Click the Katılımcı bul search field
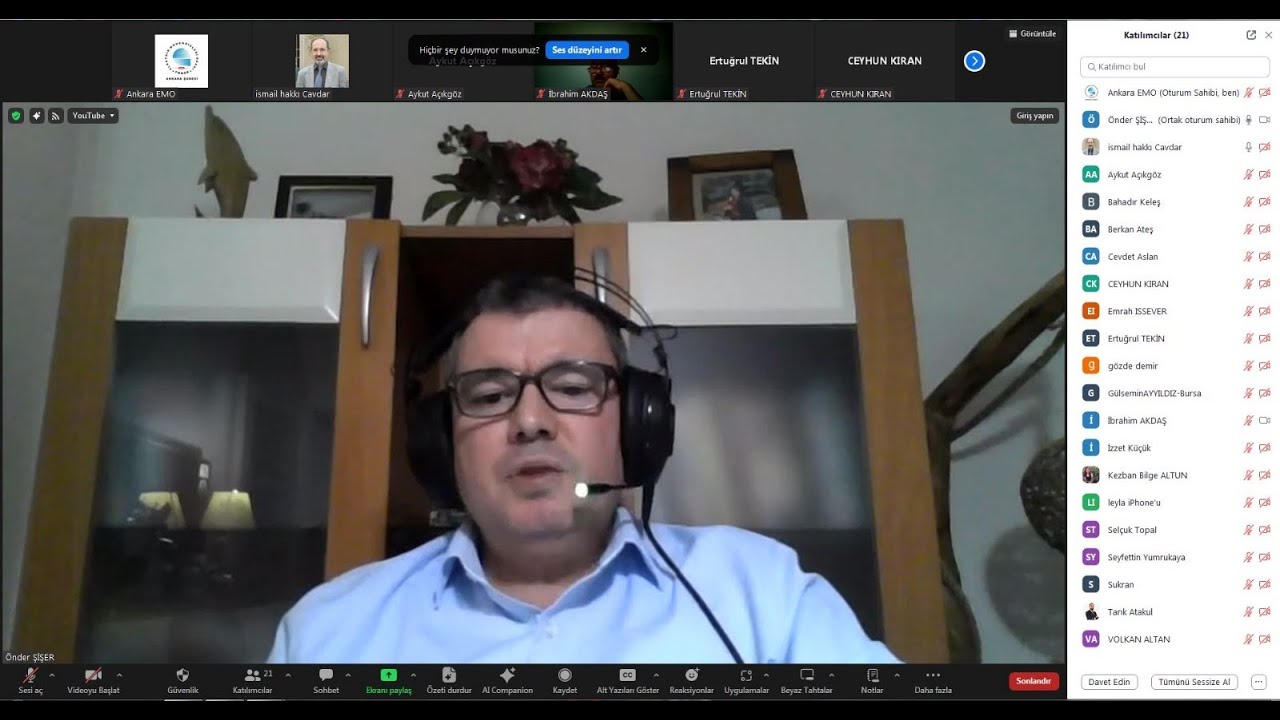Viewport: 1280px width, 720px height. tap(1175, 67)
